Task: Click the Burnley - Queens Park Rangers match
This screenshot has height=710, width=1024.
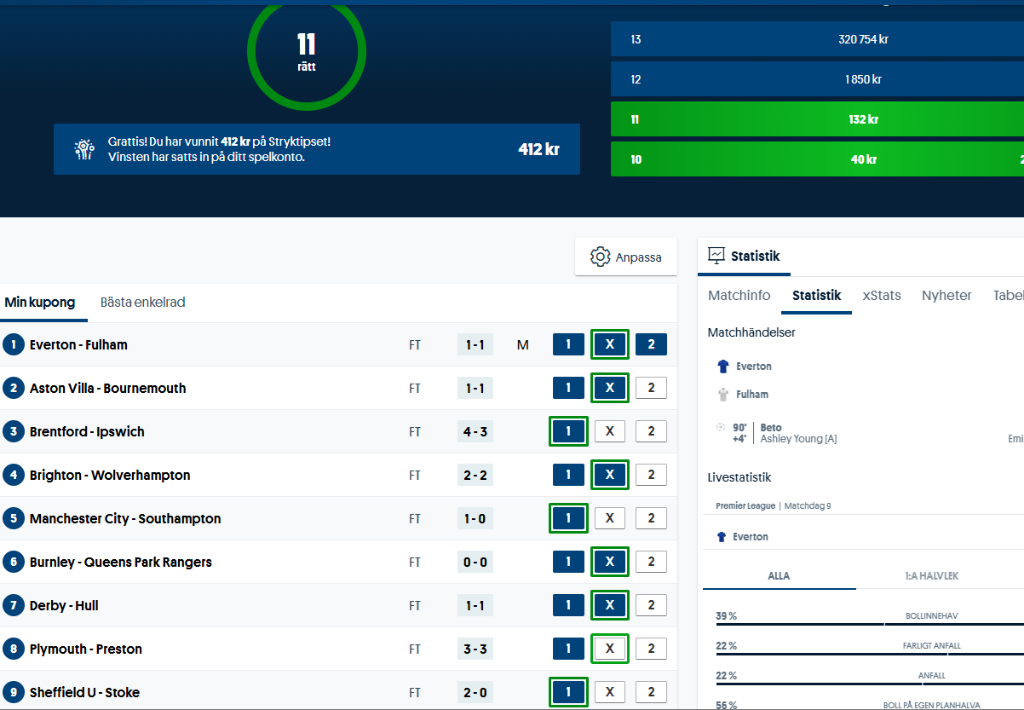Action: pyautogui.click(x=121, y=562)
